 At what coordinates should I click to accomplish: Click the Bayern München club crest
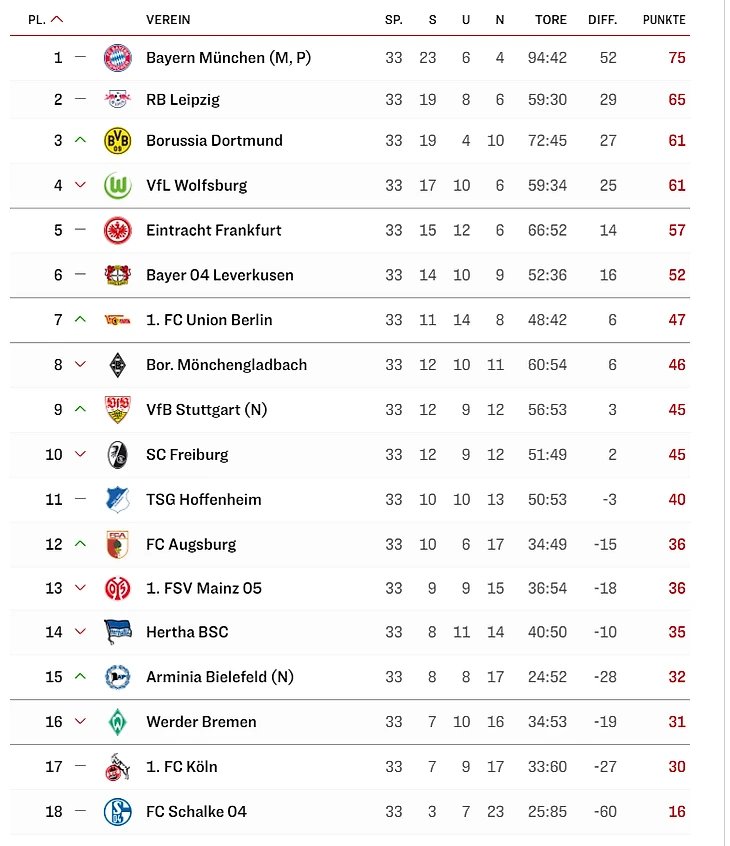[x=117, y=58]
